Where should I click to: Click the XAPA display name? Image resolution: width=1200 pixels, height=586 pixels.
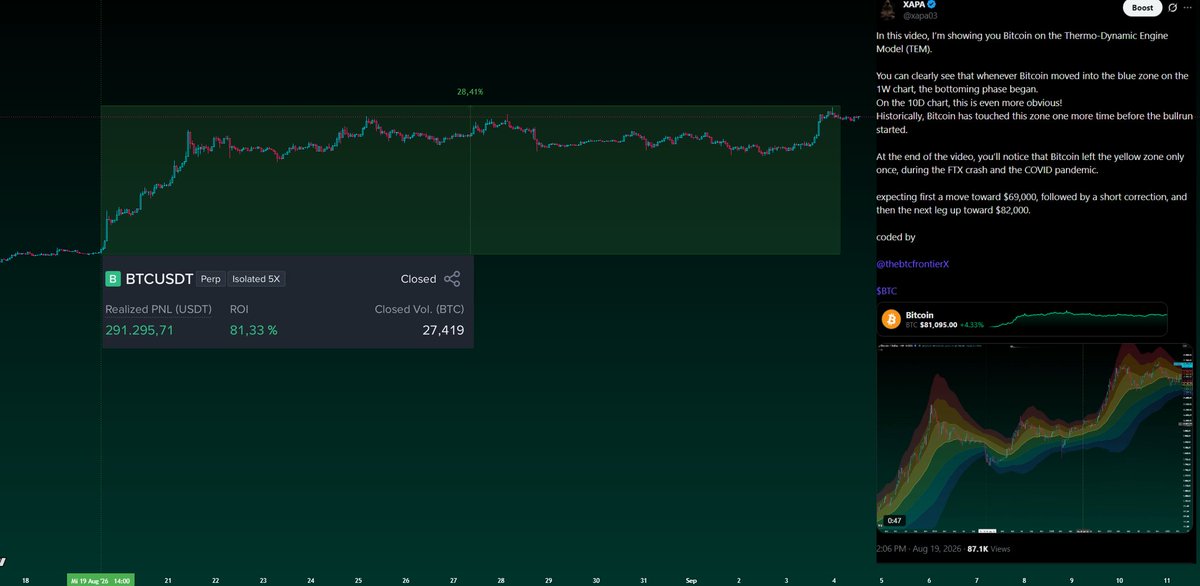click(913, 5)
